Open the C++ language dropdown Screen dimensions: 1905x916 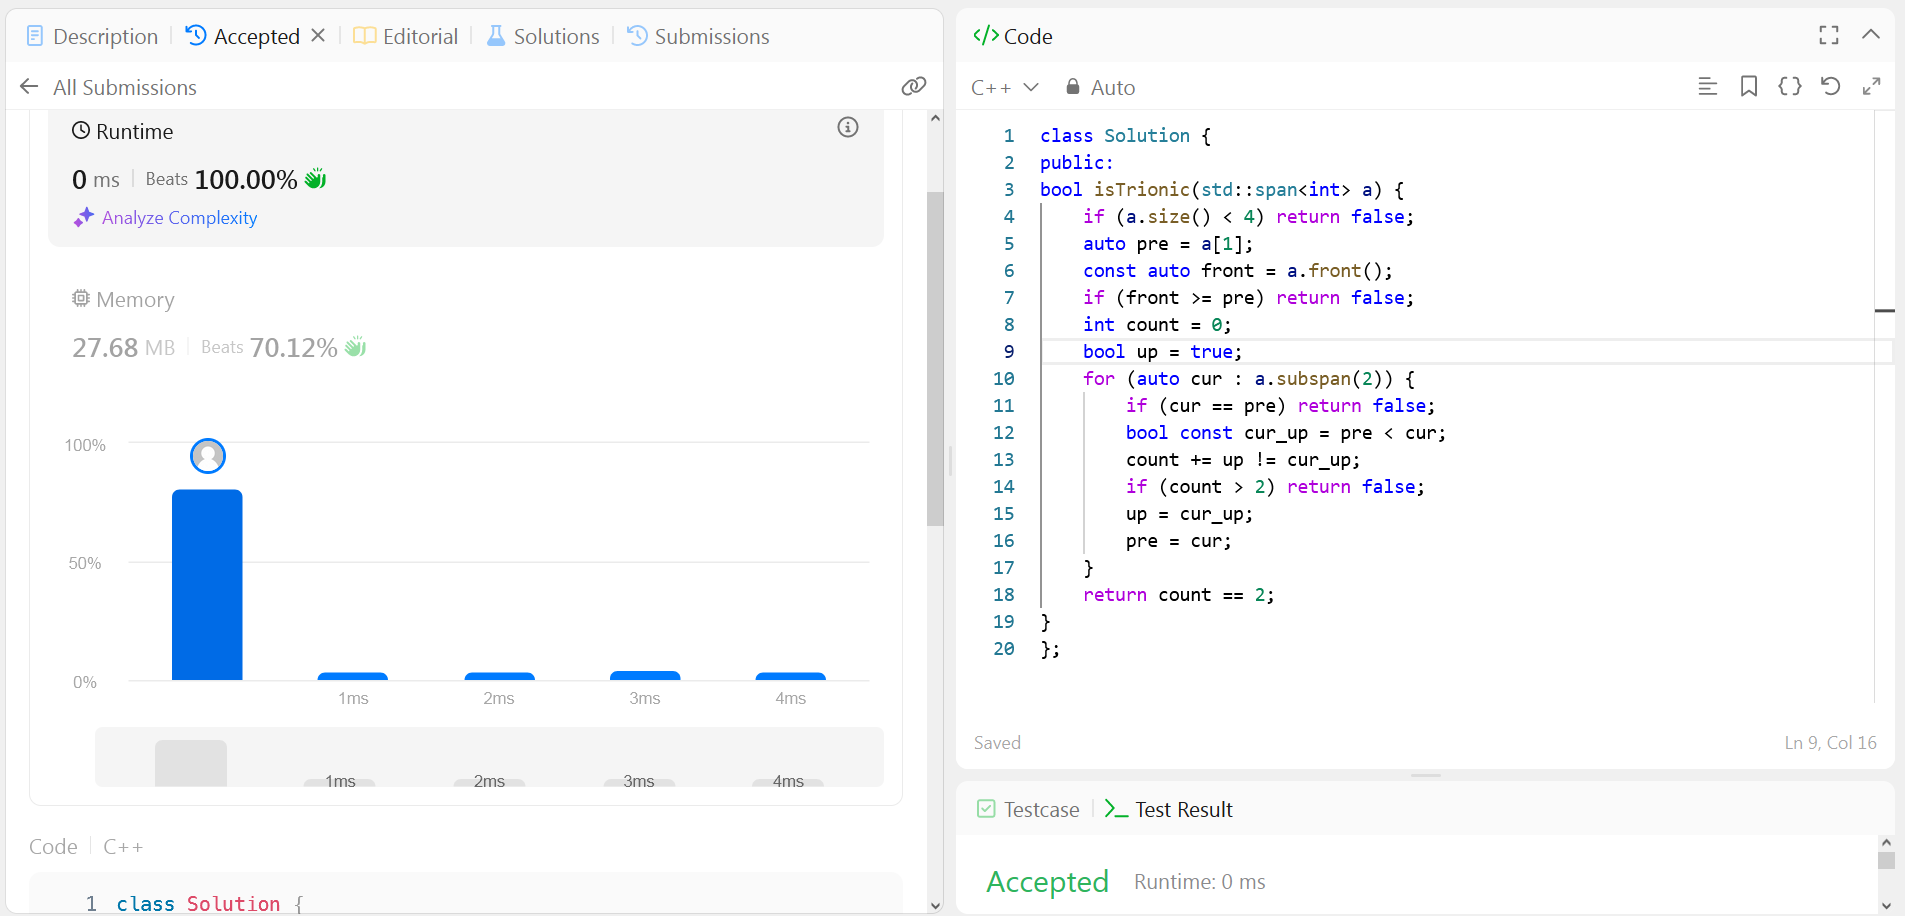click(x=1005, y=88)
